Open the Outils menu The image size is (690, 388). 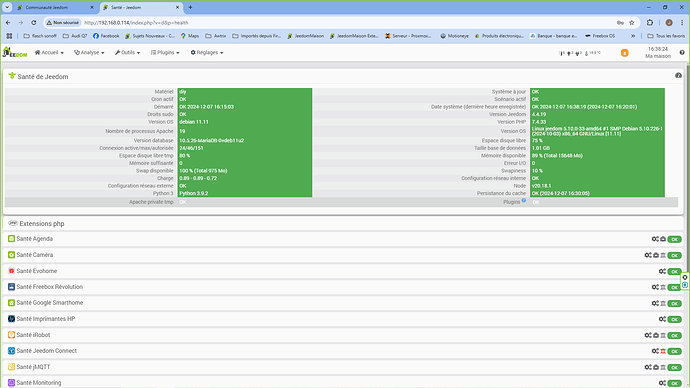tap(127, 52)
